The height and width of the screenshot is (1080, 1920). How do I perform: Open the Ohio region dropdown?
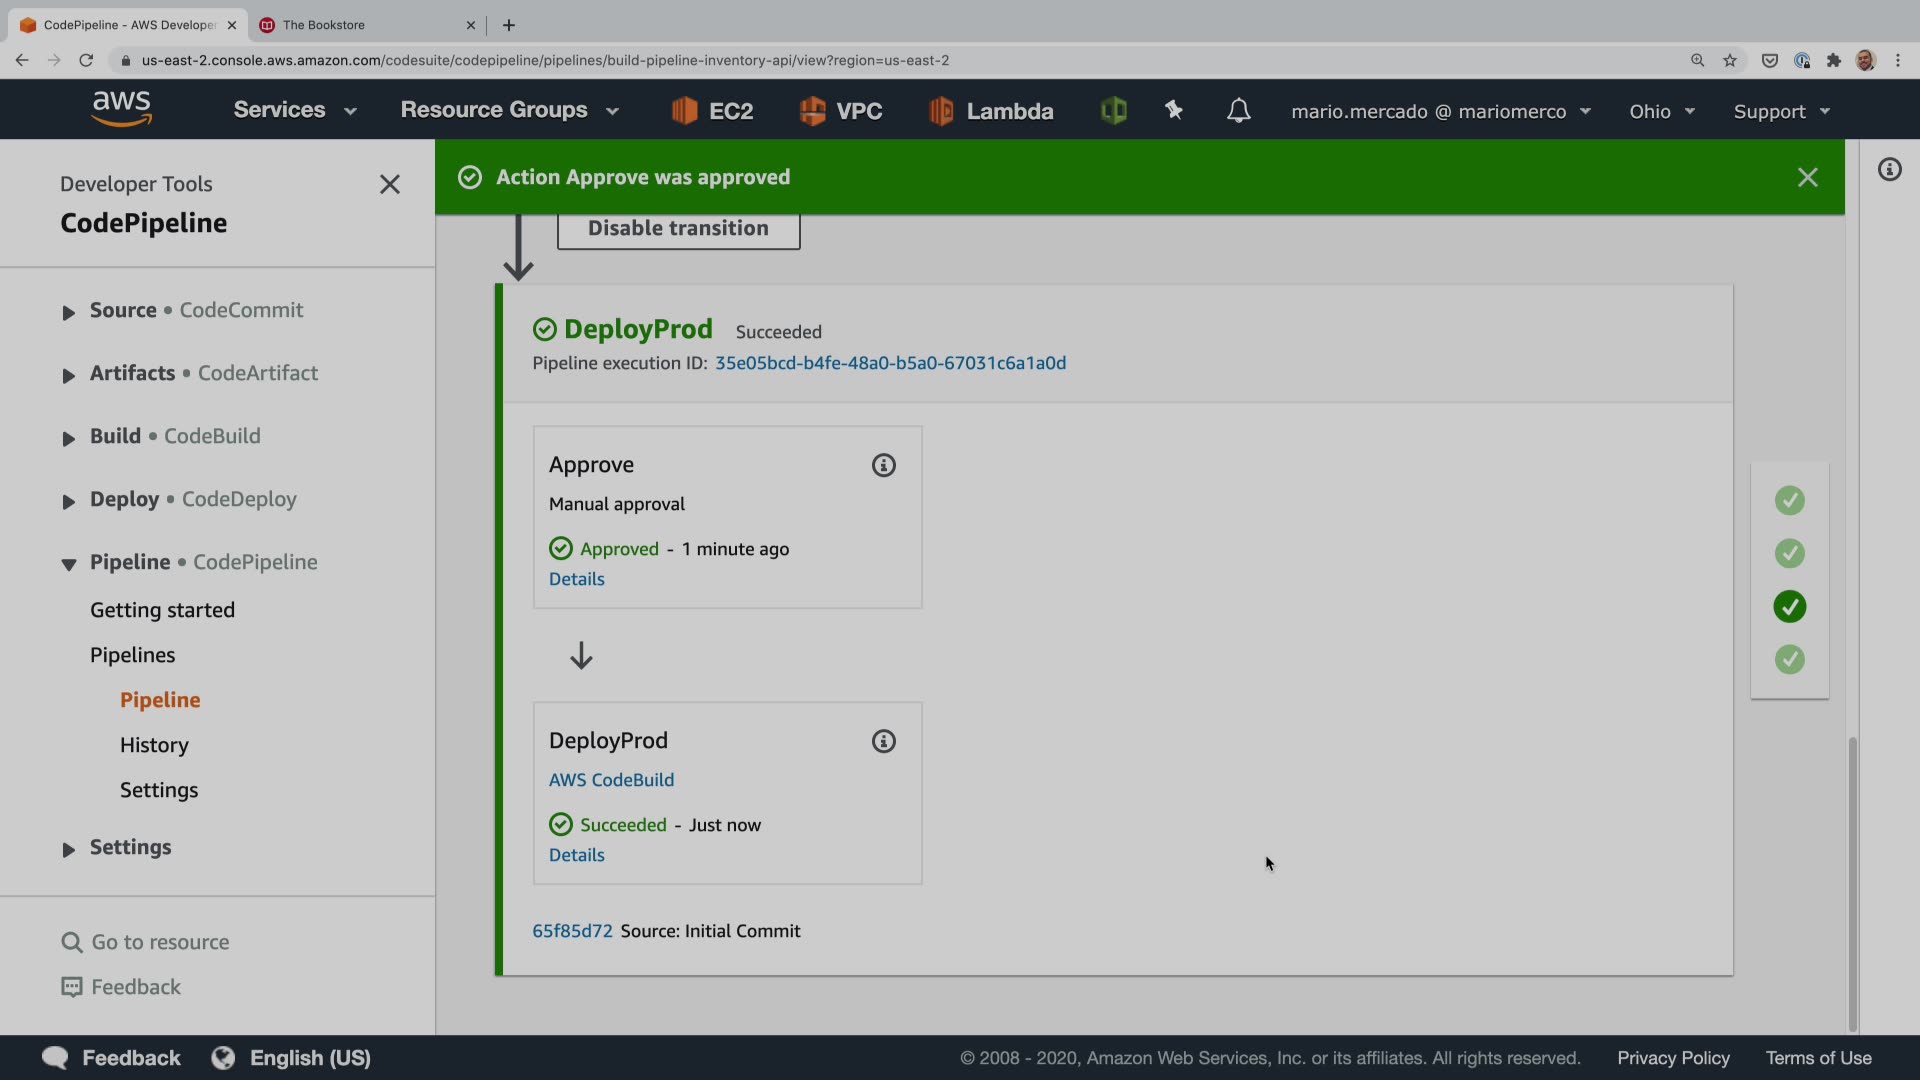pos(1661,111)
